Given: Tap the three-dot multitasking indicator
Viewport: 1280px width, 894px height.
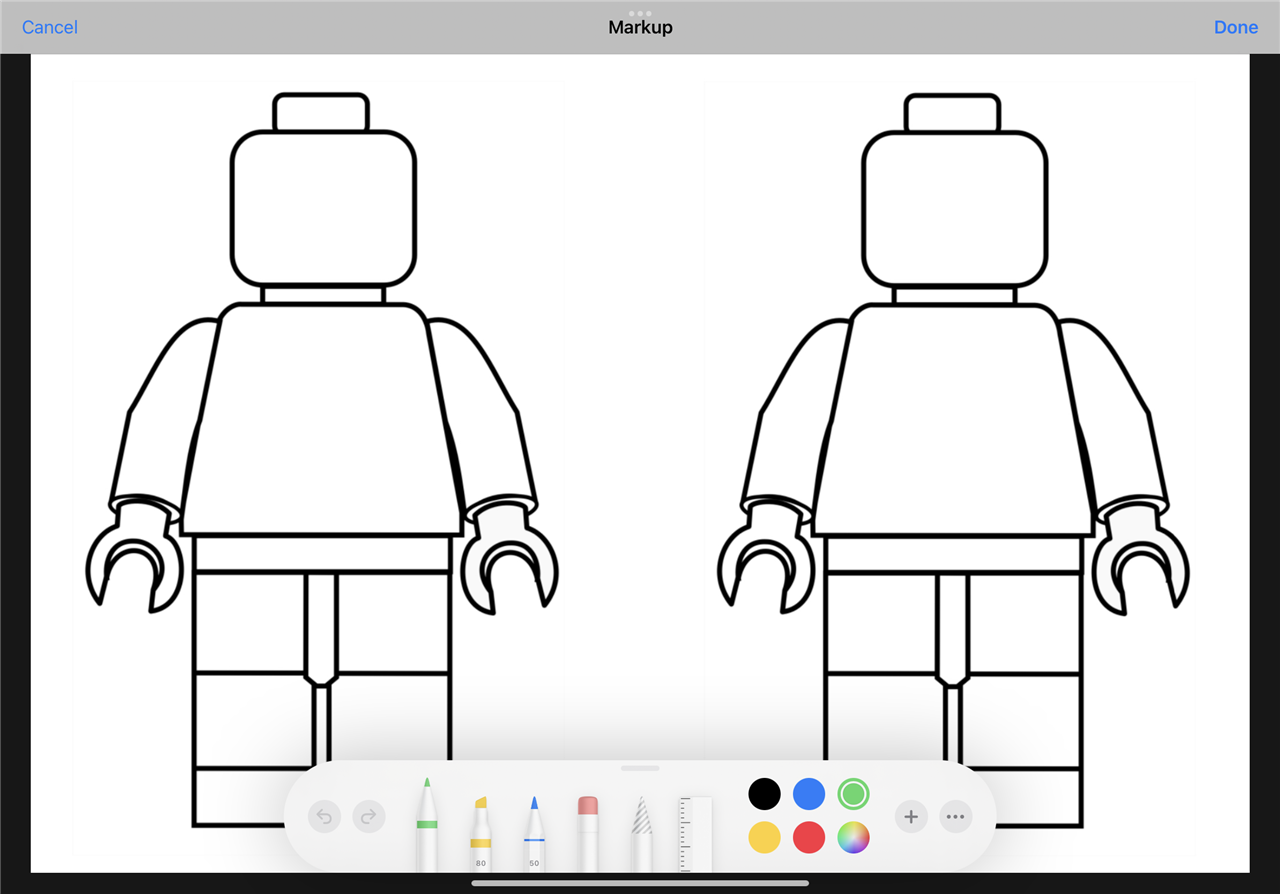Looking at the screenshot, I should pyautogui.click(x=640, y=13).
